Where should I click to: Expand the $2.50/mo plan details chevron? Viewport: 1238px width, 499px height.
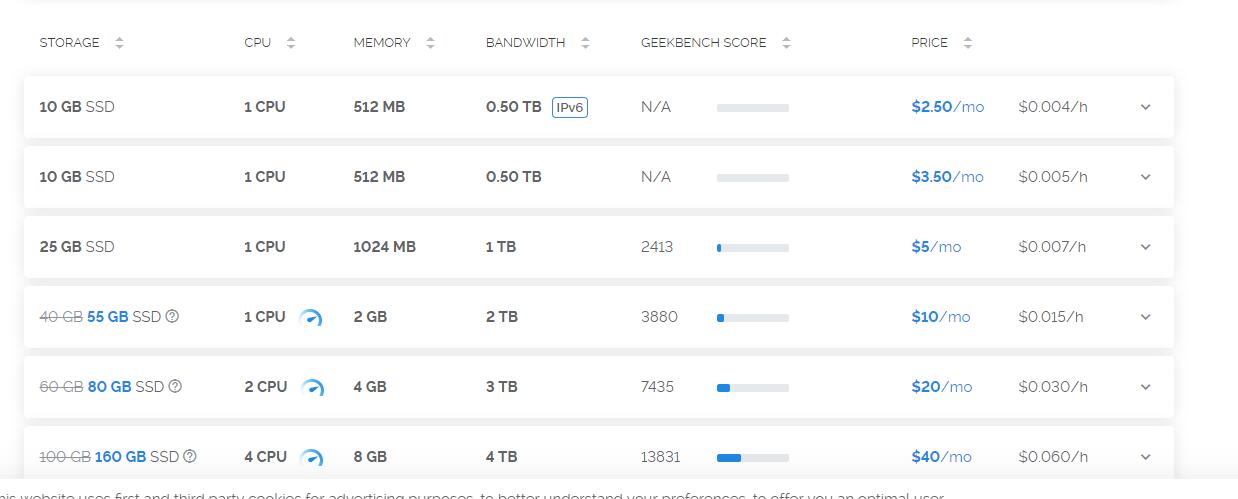(1146, 107)
